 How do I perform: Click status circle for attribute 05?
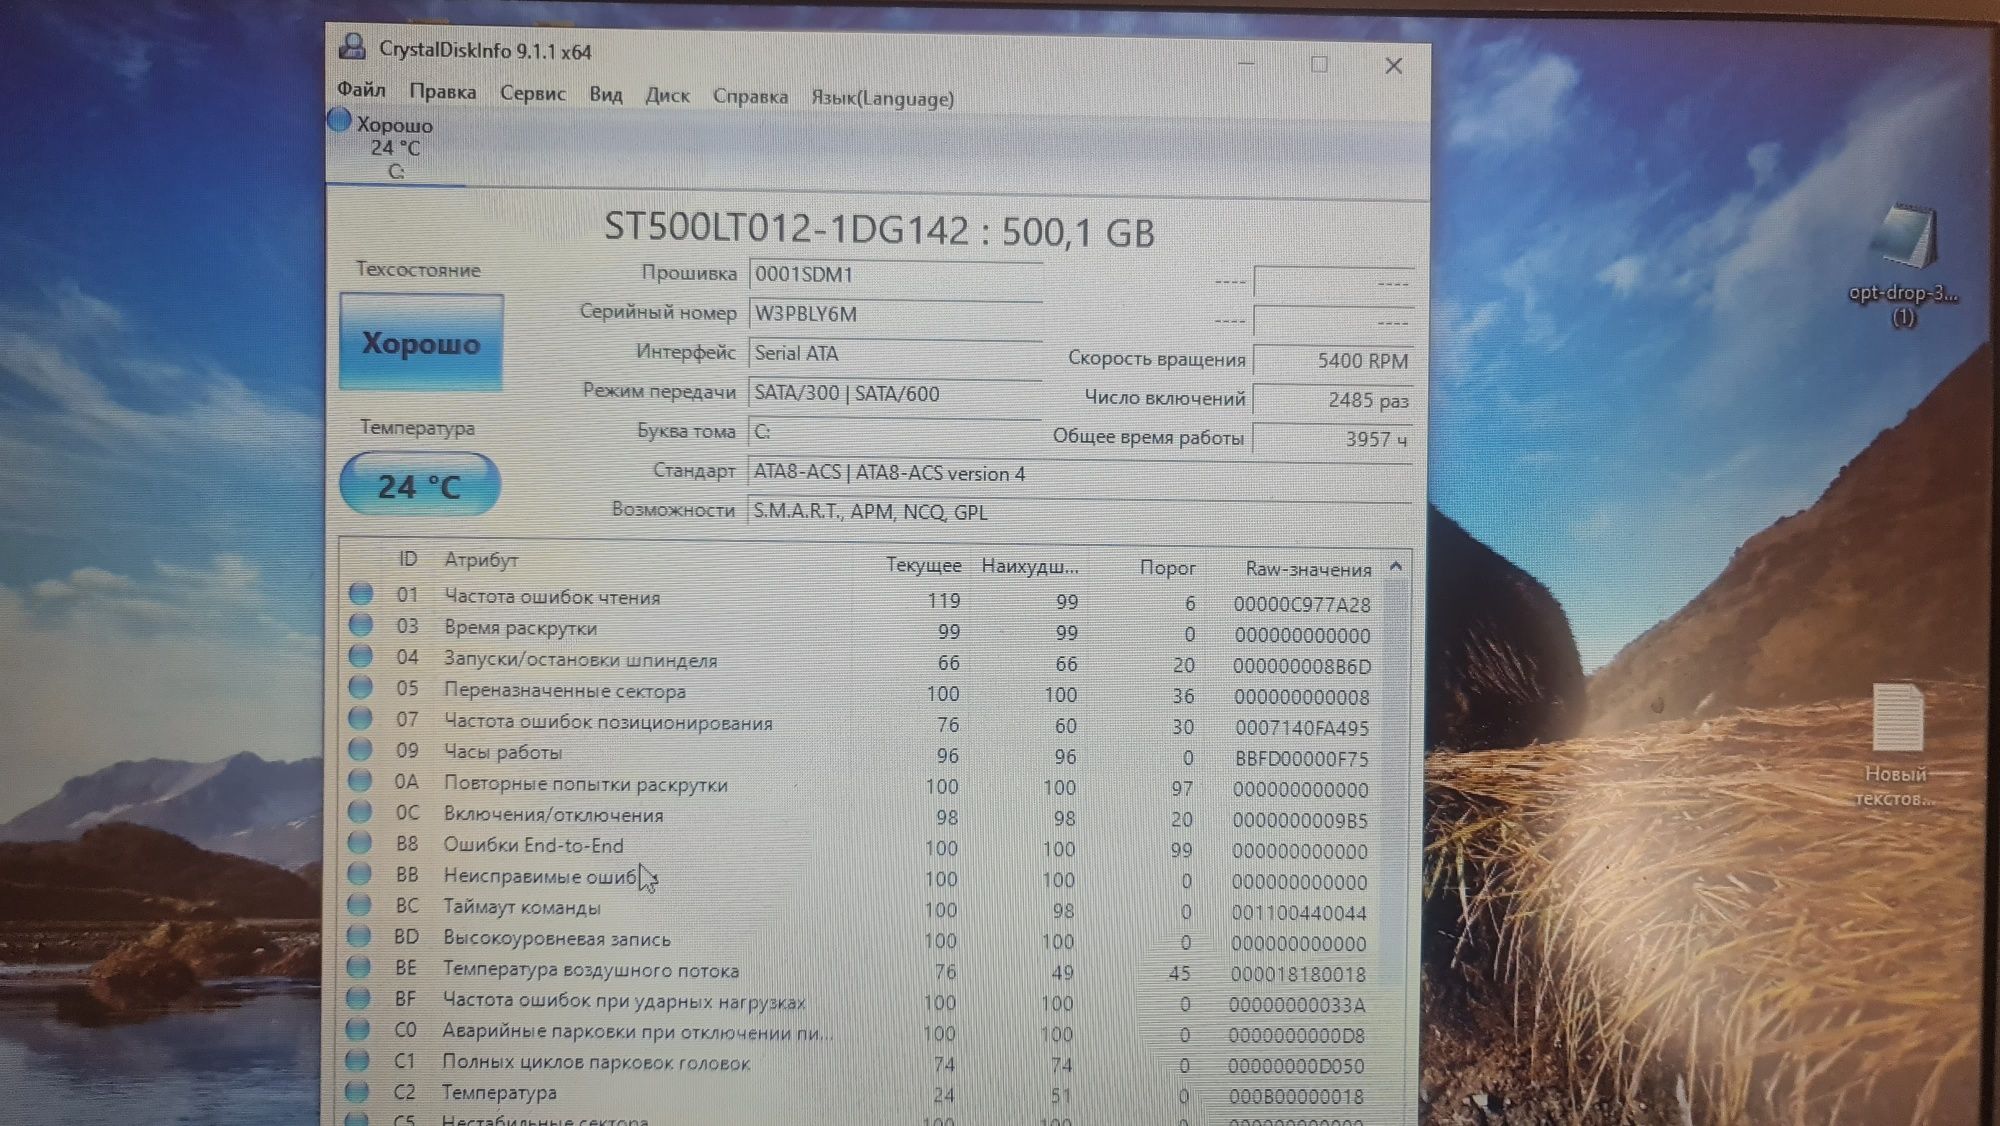click(360, 687)
